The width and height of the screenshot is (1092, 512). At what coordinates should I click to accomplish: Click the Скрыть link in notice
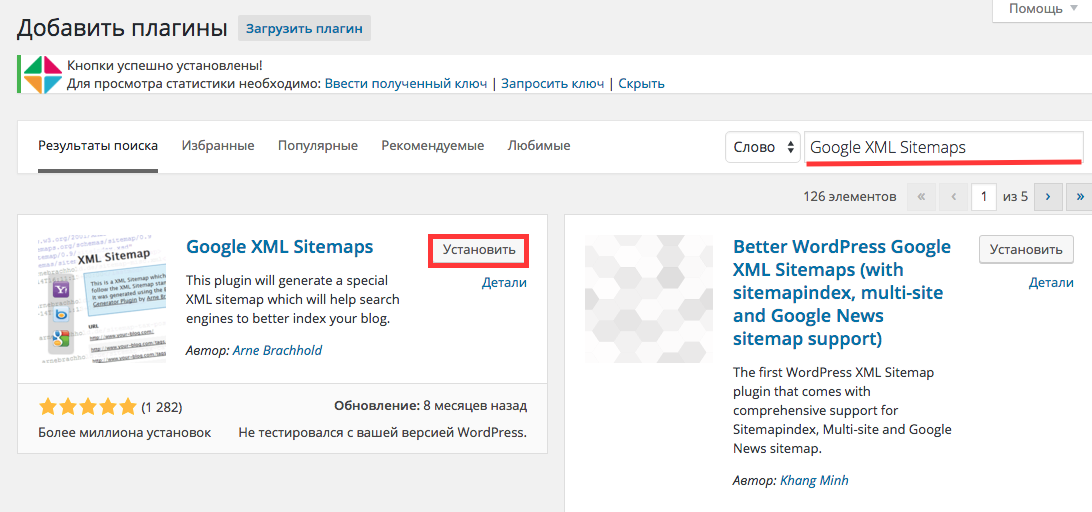[x=641, y=84]
